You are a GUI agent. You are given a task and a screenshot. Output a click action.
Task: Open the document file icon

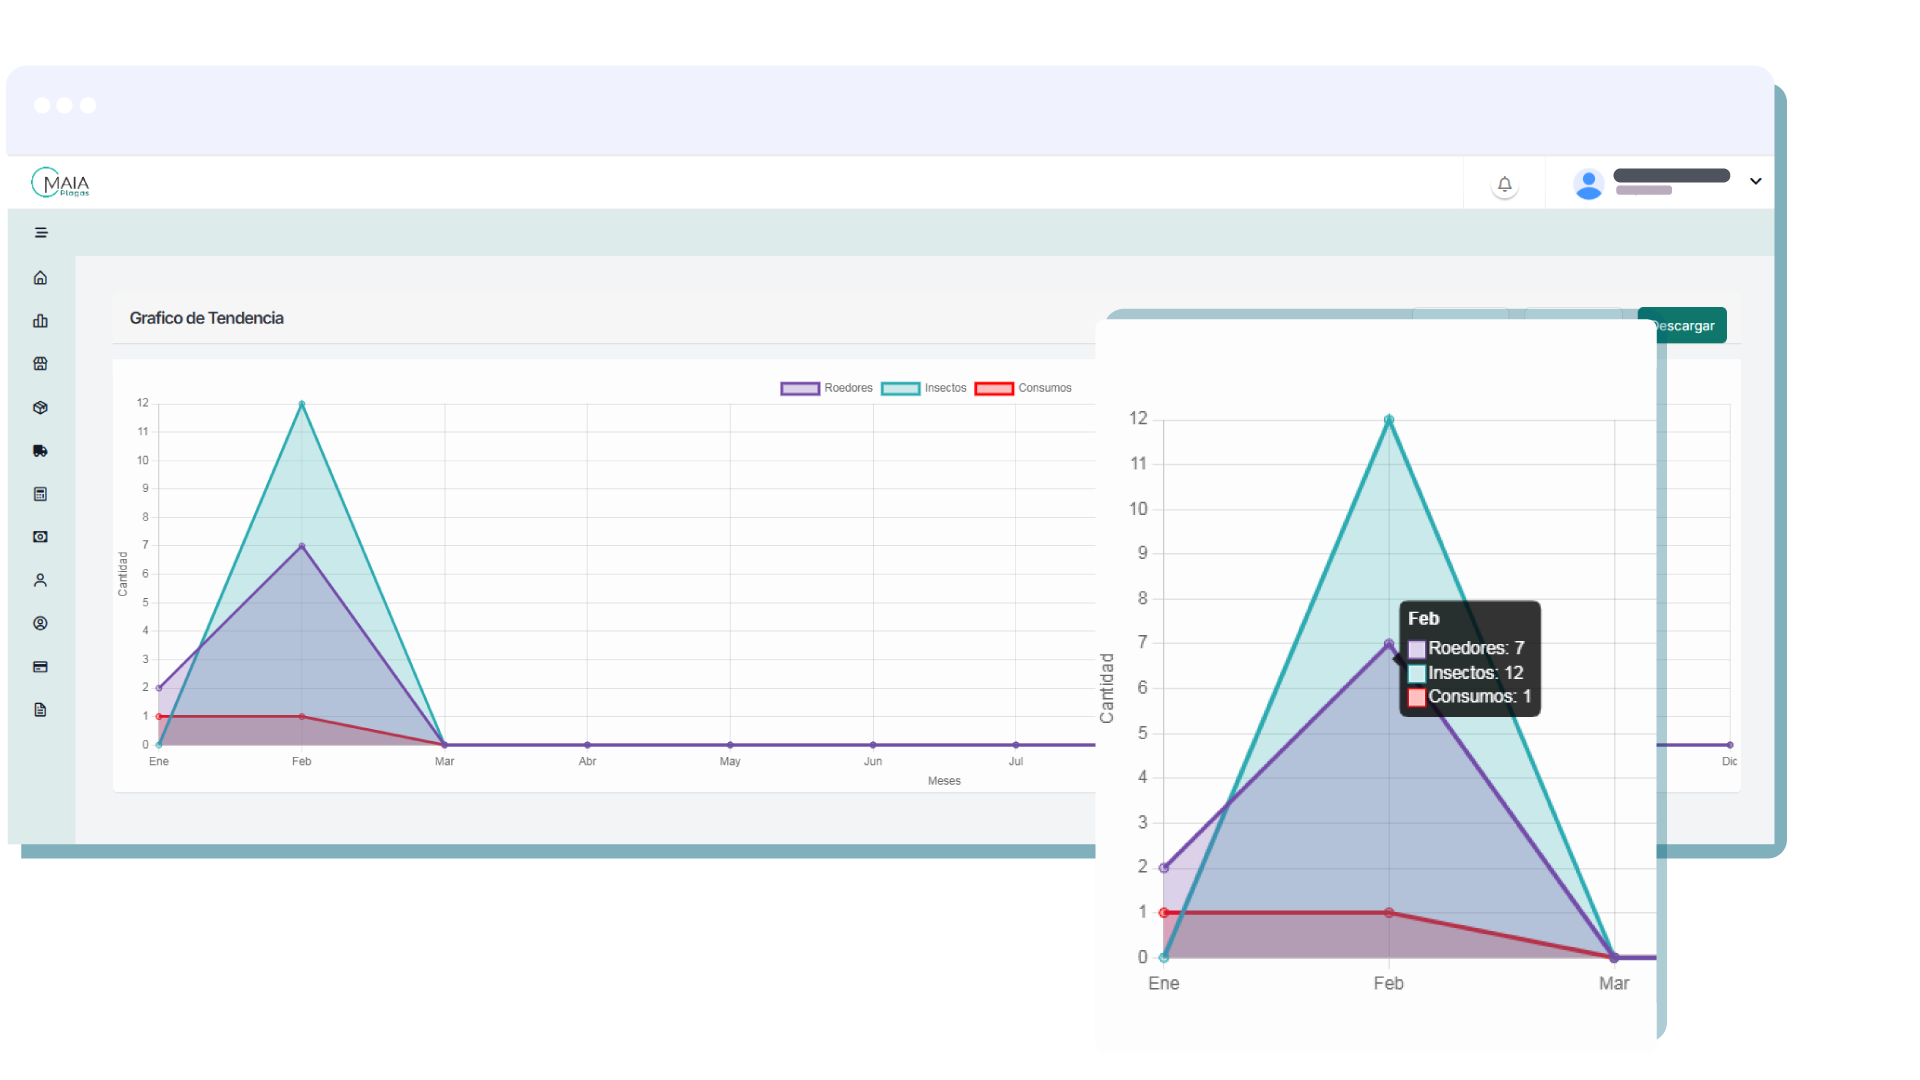point(40,710)
